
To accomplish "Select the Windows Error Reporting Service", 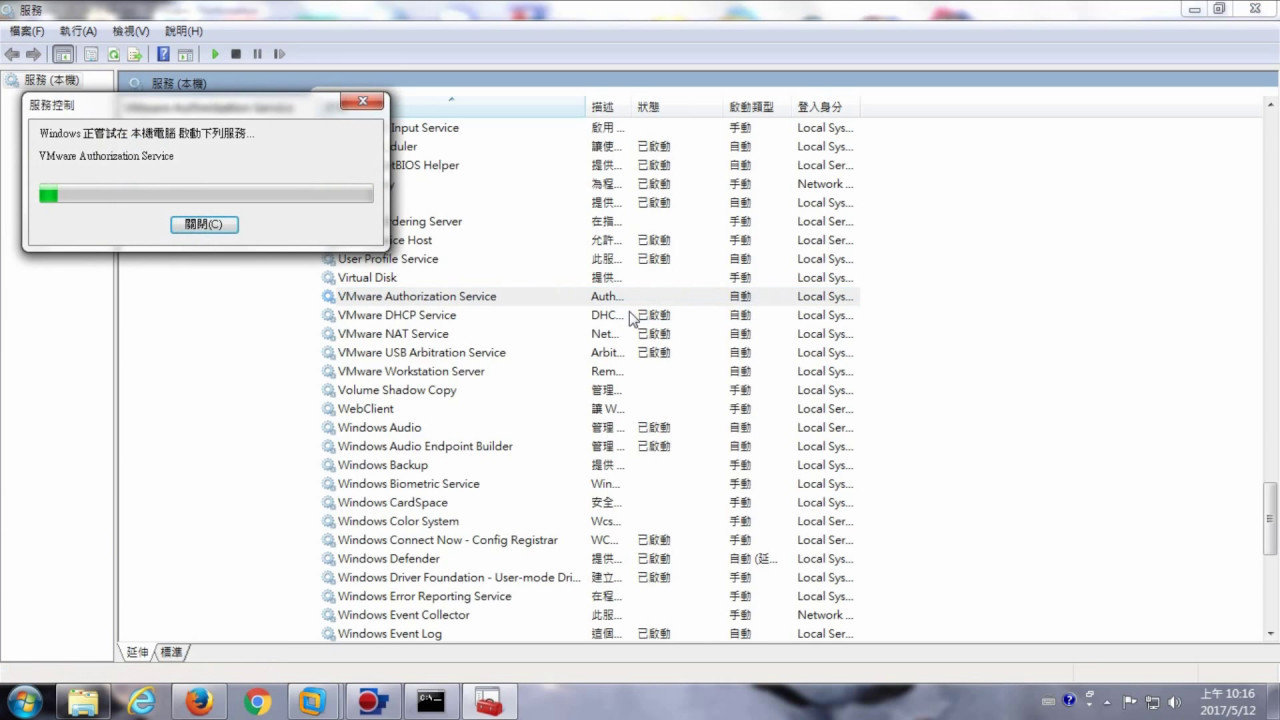I will 589,596.
